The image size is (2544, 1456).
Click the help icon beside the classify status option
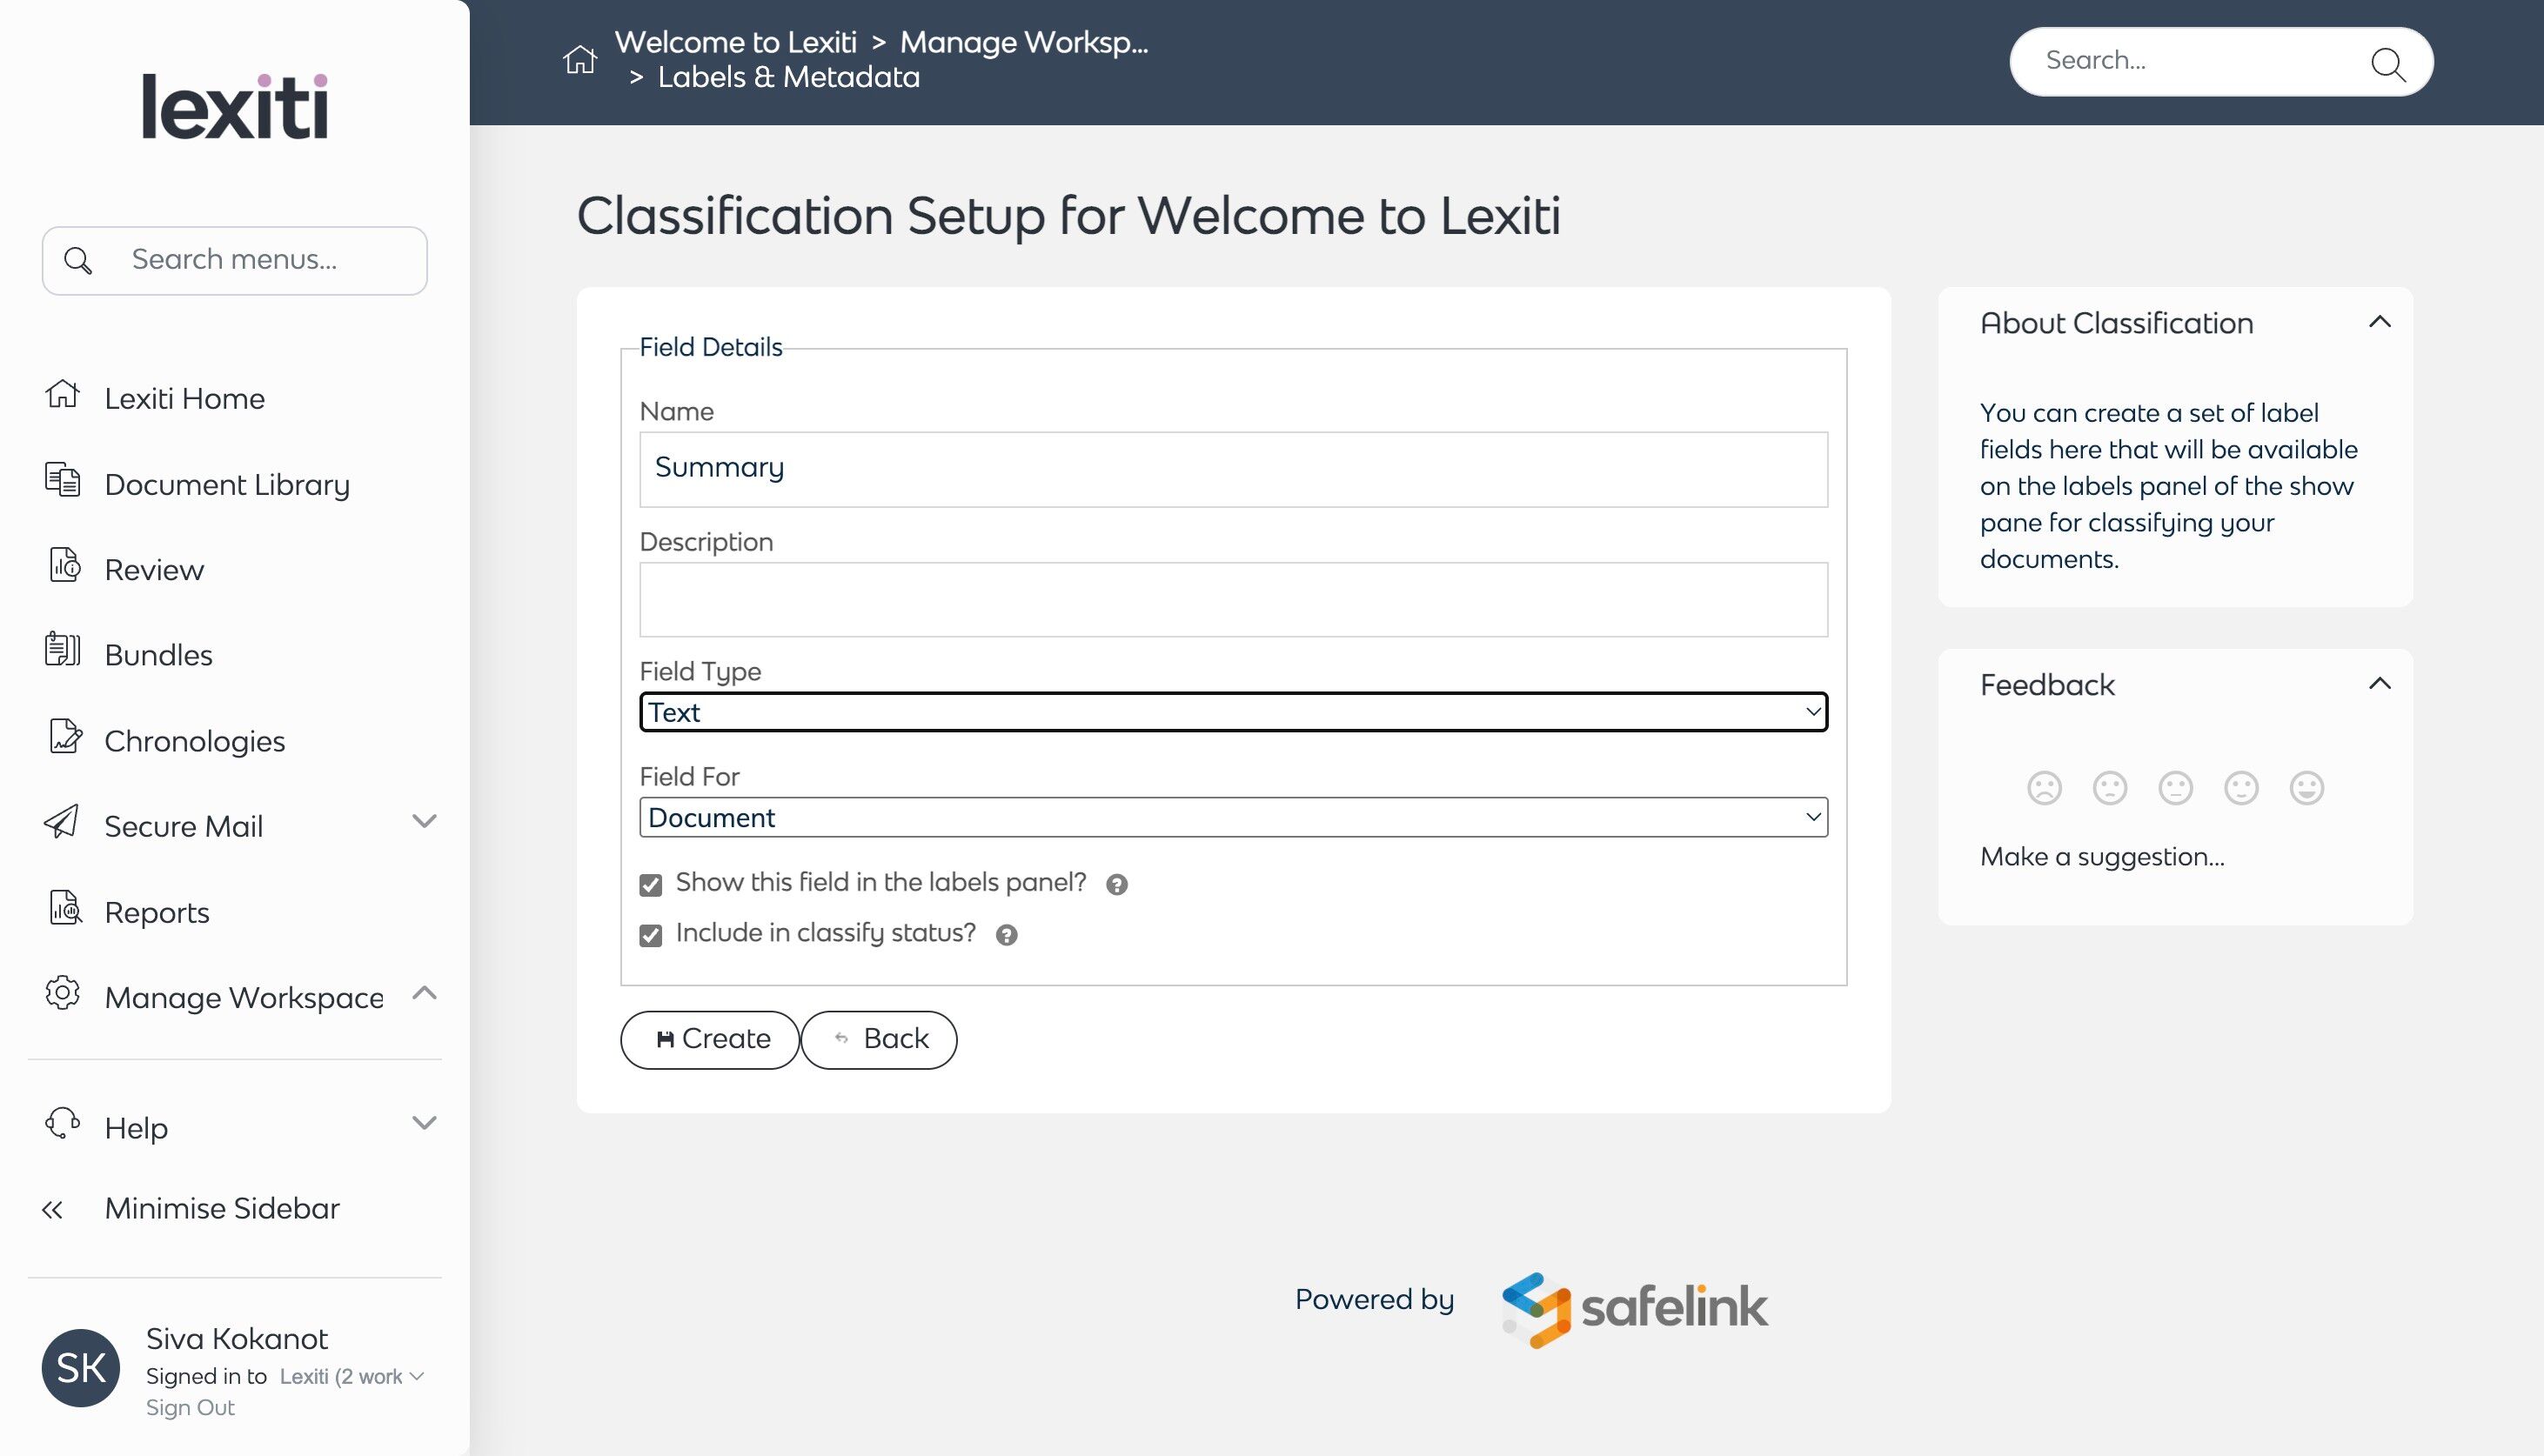1007,935
